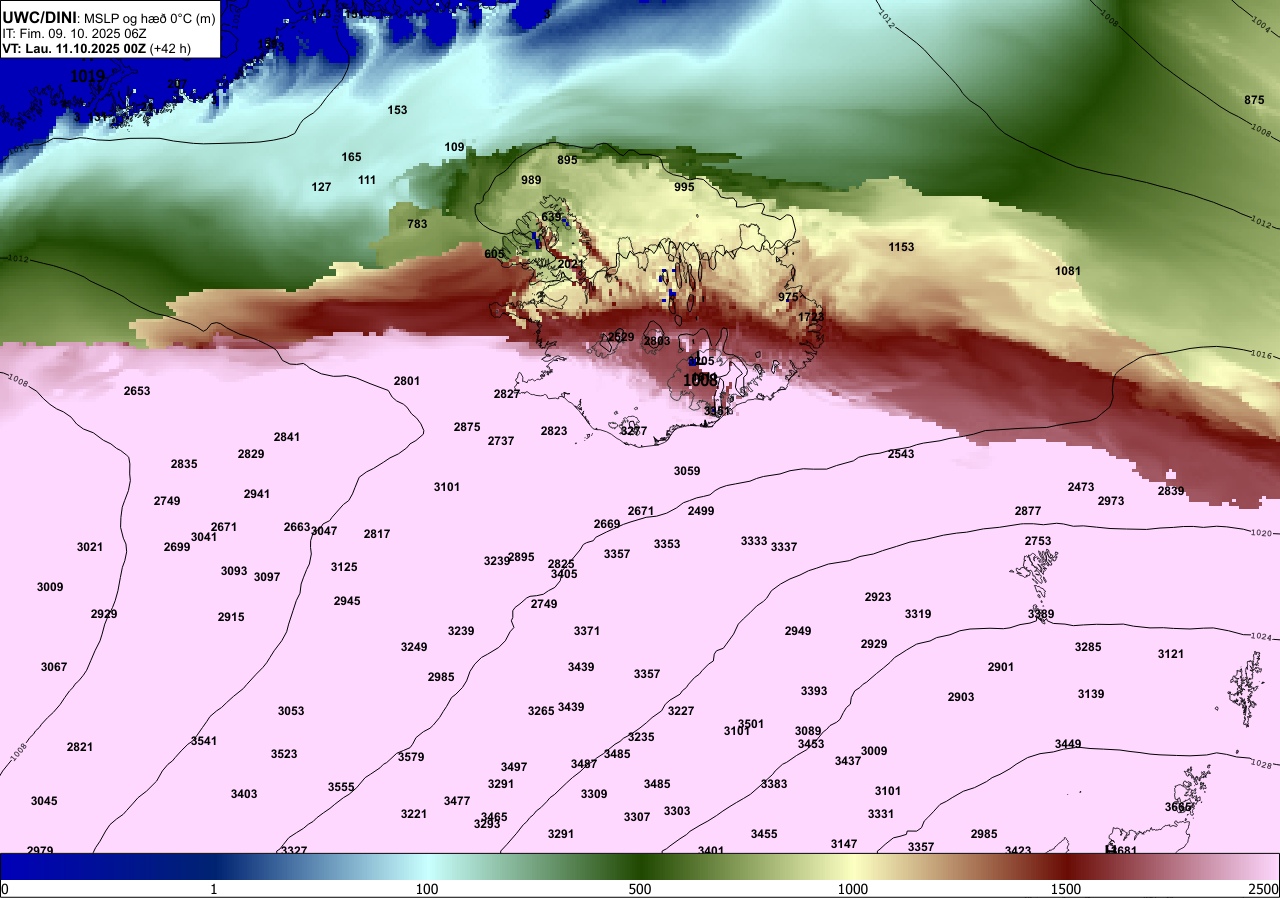
Task: Click the map value 783
Action: (x=417, y=224)
